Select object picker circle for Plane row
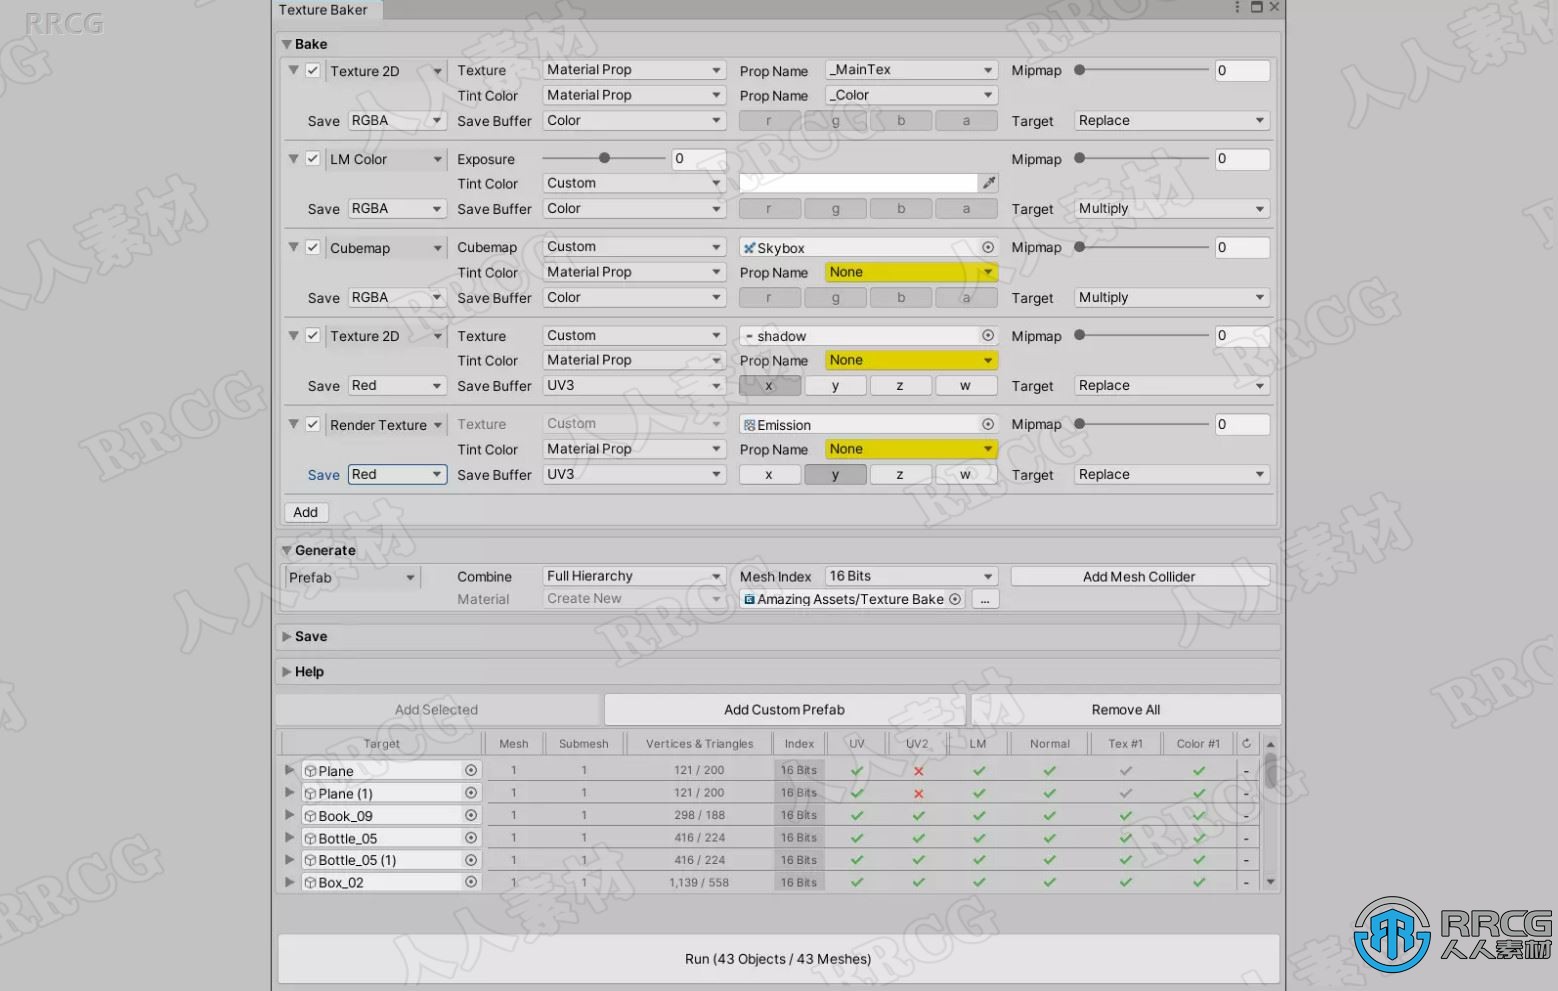The image size is (1558, 991). click(471, 770)
